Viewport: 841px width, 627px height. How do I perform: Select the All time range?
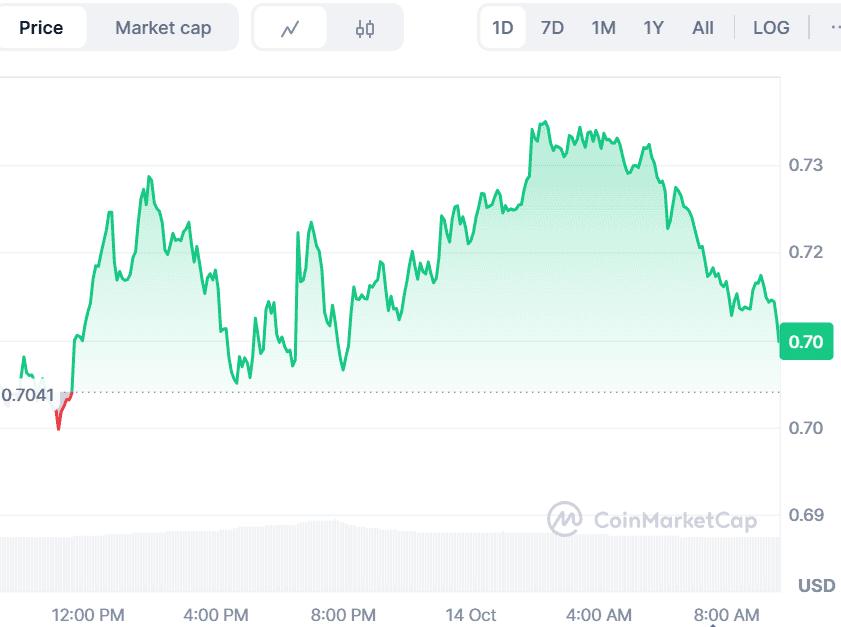[x=703, y=28]
